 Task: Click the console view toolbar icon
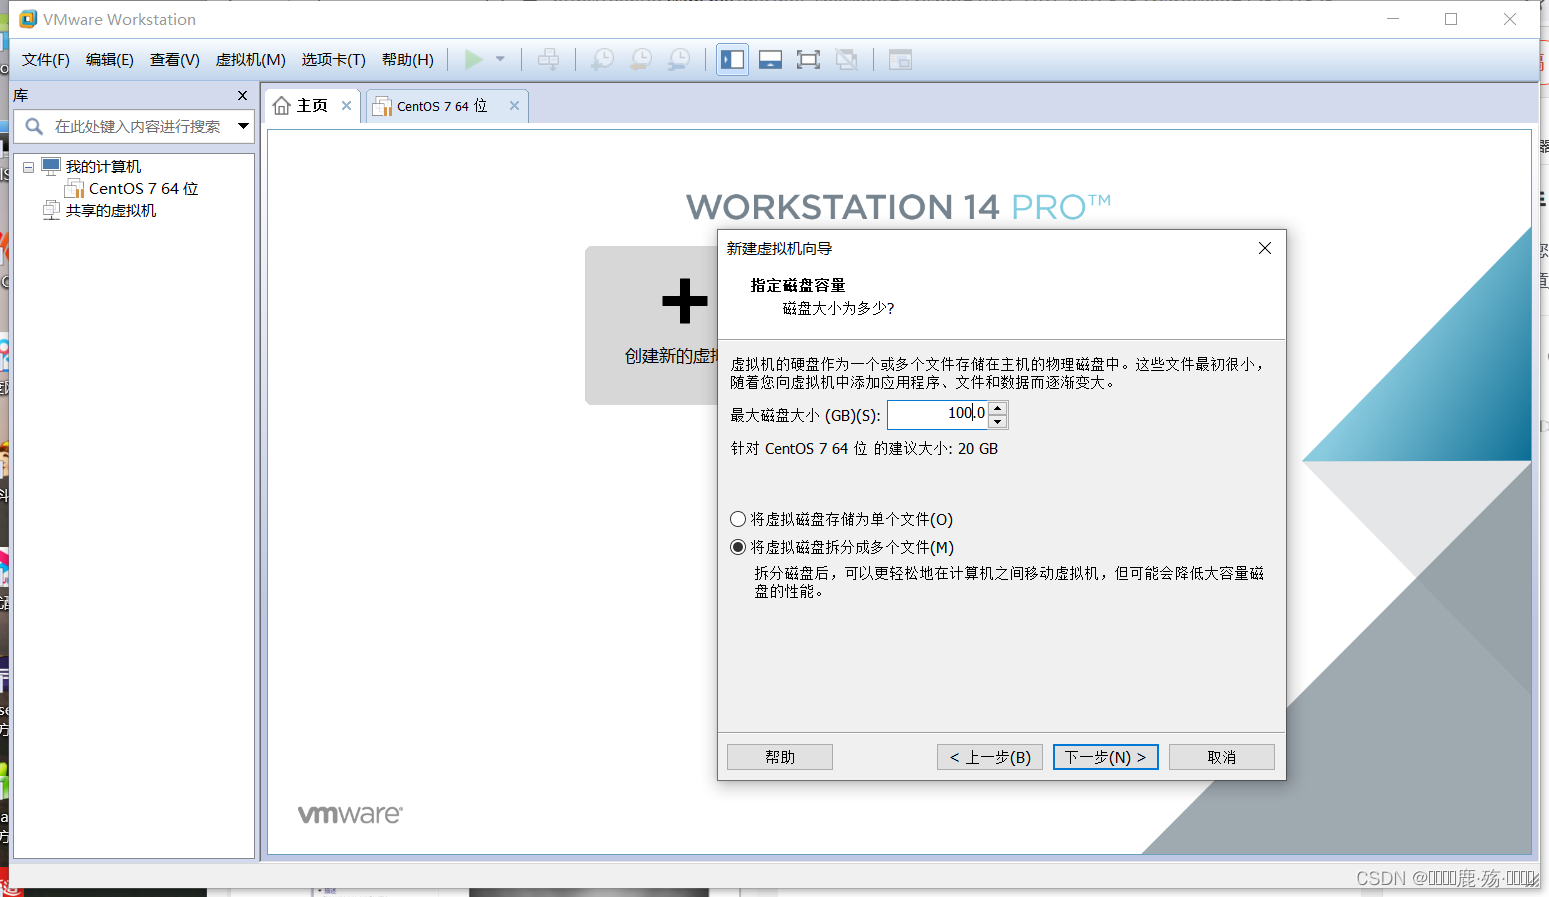900,60
